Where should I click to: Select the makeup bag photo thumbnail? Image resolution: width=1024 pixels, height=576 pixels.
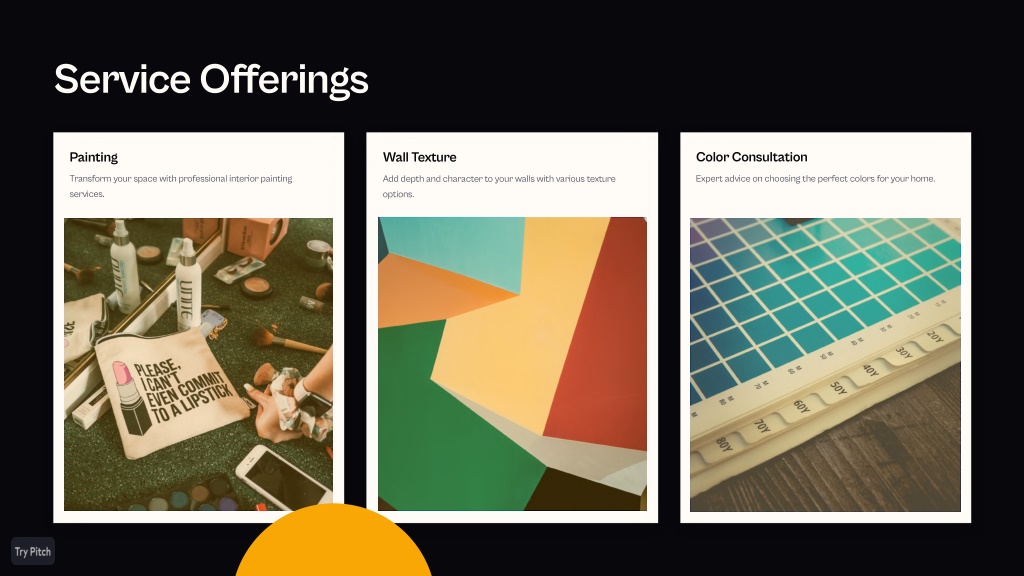pyautogui.click(x=199, y=364)
